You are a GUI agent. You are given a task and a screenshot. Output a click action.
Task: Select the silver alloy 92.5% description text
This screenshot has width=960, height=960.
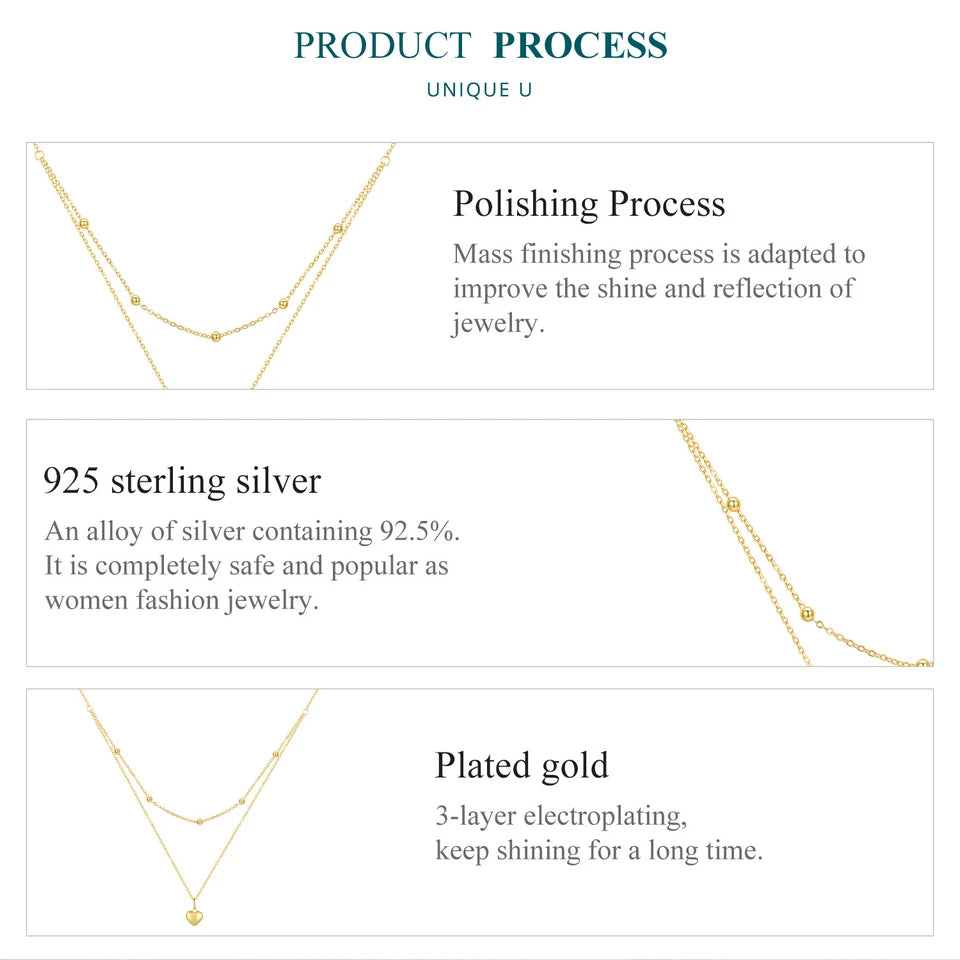(252, 531)
